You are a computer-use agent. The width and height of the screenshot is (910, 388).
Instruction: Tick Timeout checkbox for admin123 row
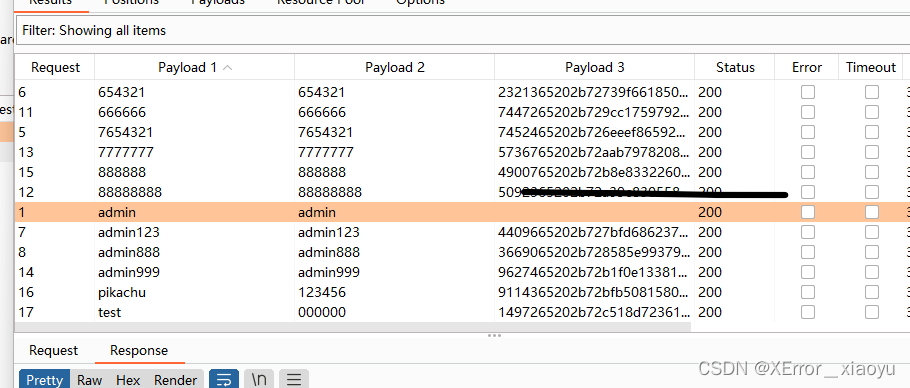coord(872,232)
